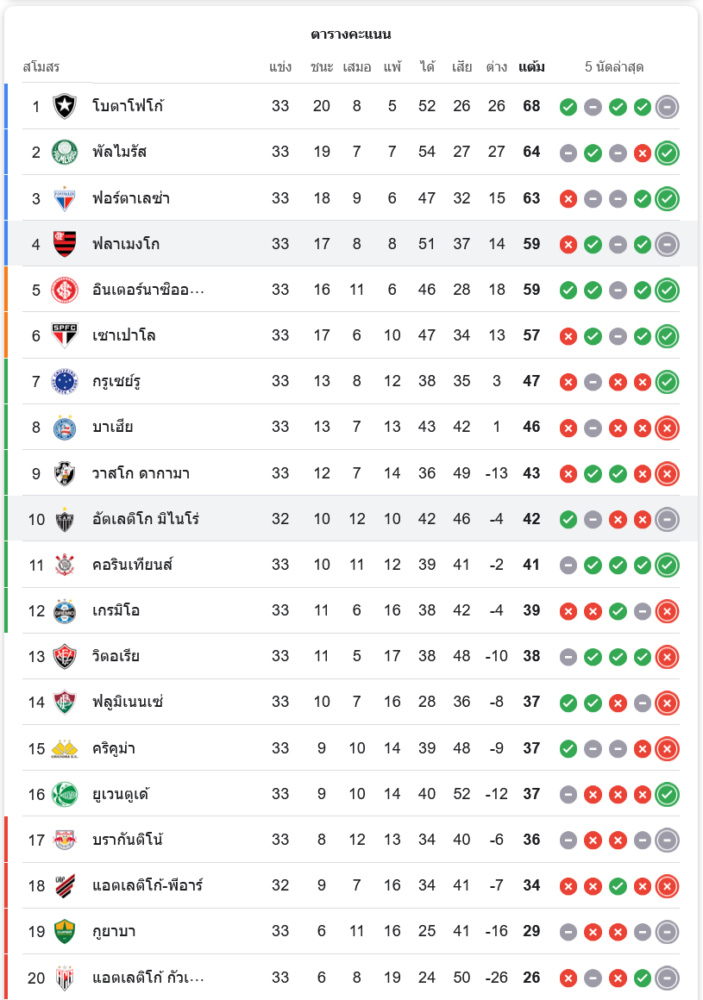This screenshot has width=703, height=1000.
Task: Open the Red Bull Bragantino crest
Action: [65, 840]
